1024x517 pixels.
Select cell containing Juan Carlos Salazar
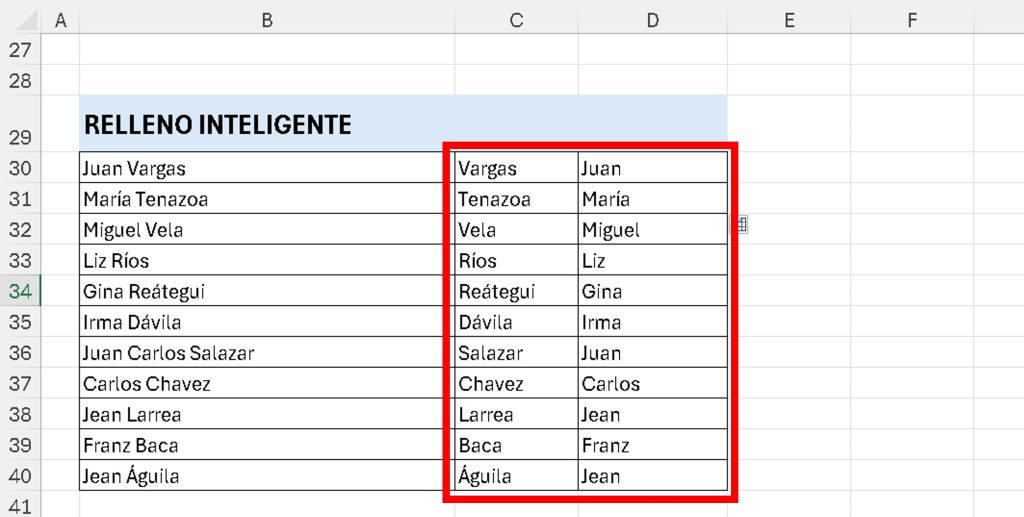(x=261, y=352)
